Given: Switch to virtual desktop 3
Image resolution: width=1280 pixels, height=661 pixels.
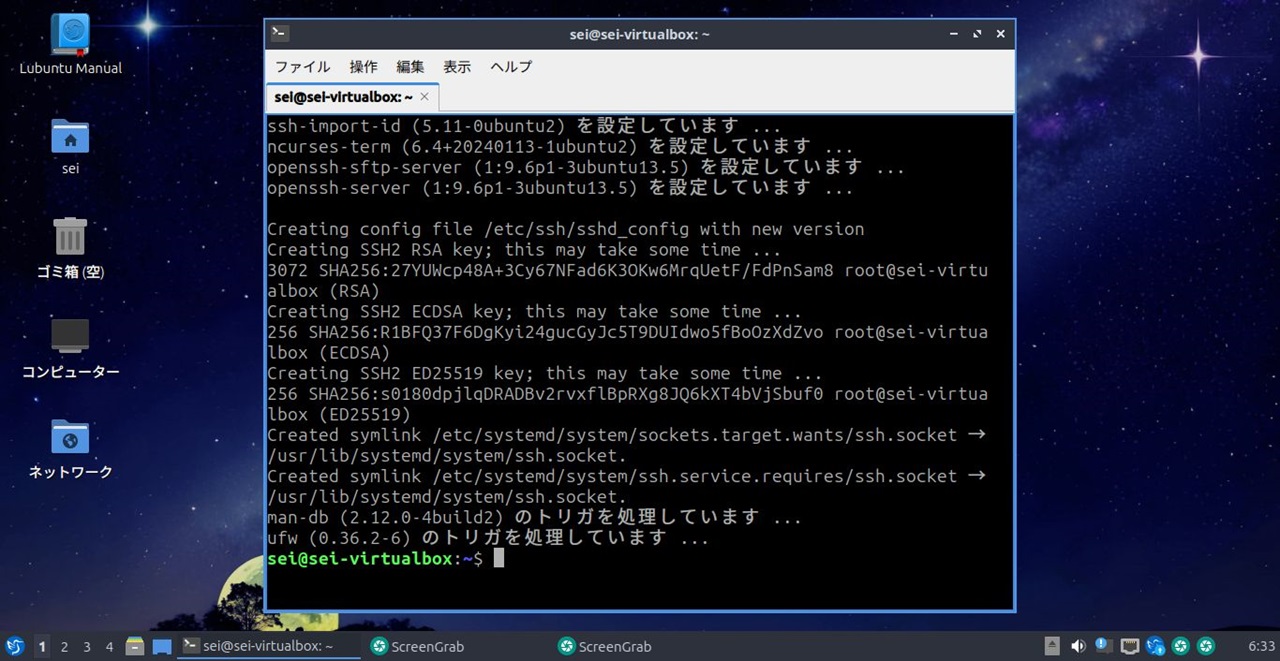Looking at the screenshot, I should (x=87, y=647).
